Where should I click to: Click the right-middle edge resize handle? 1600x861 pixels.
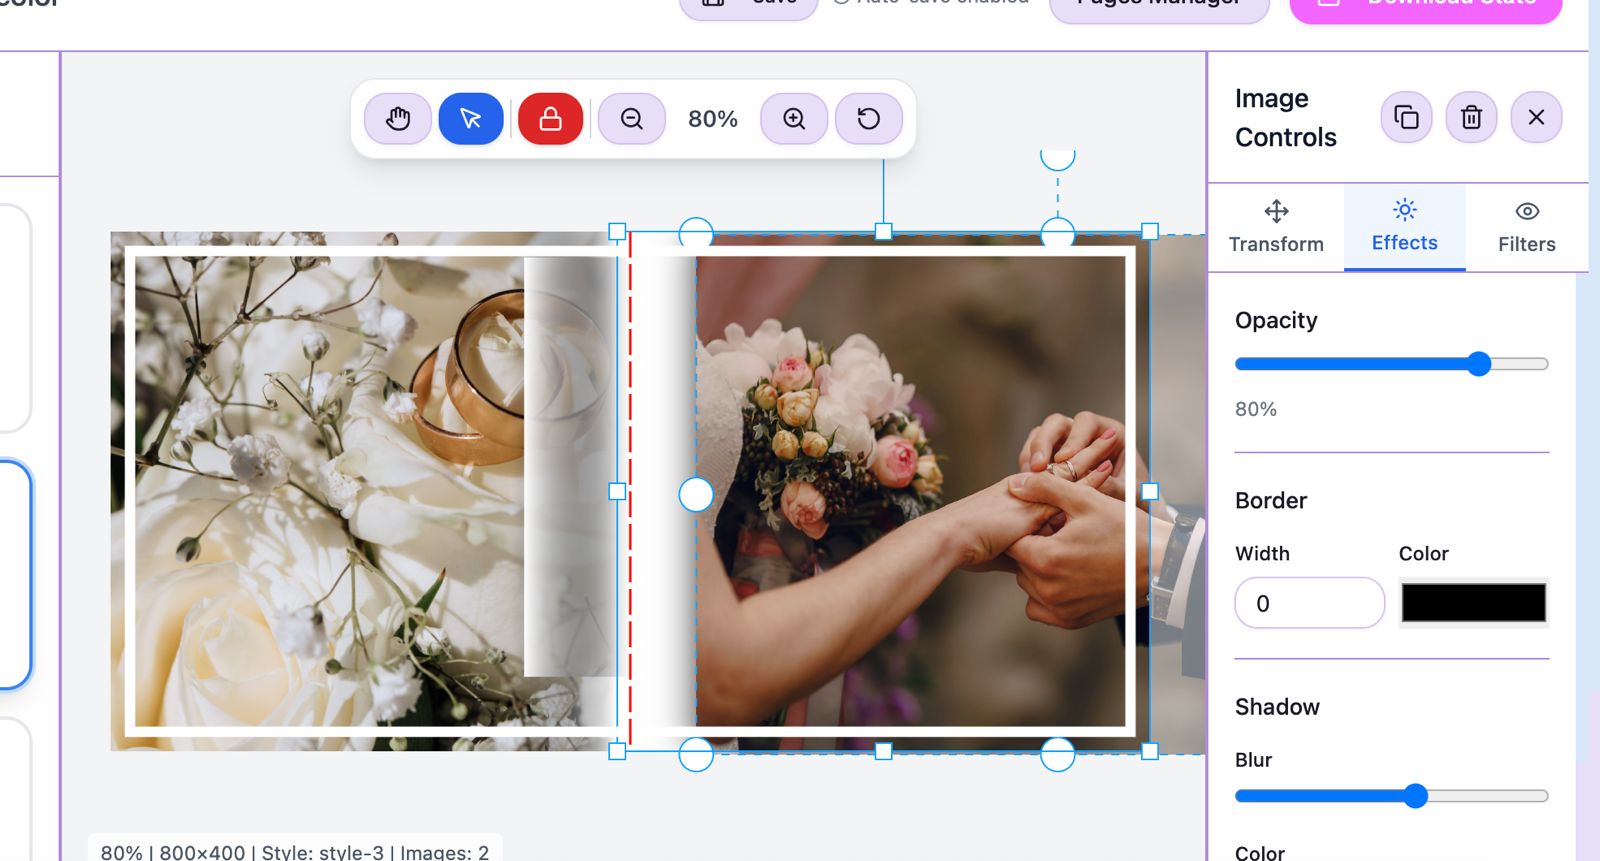1150,492
